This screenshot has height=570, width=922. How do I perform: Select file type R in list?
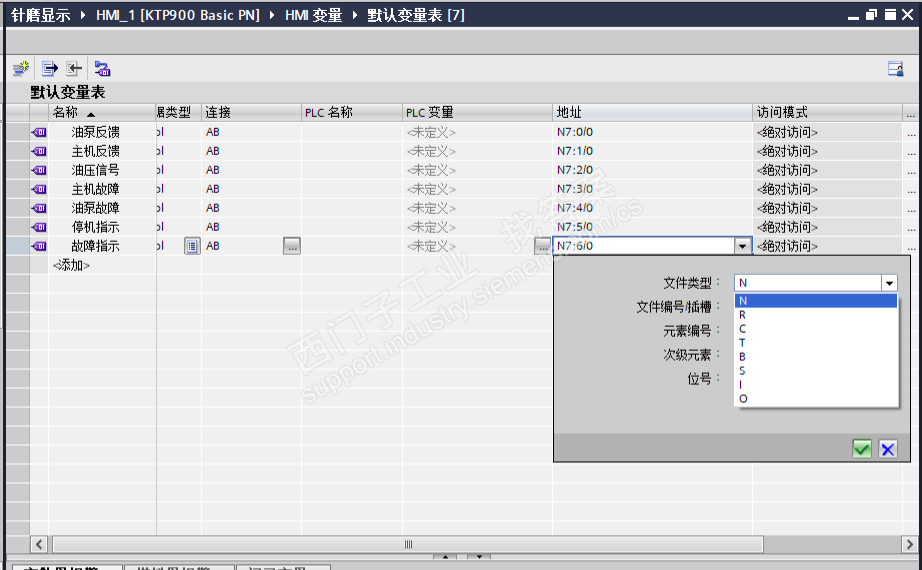point(816,315)
